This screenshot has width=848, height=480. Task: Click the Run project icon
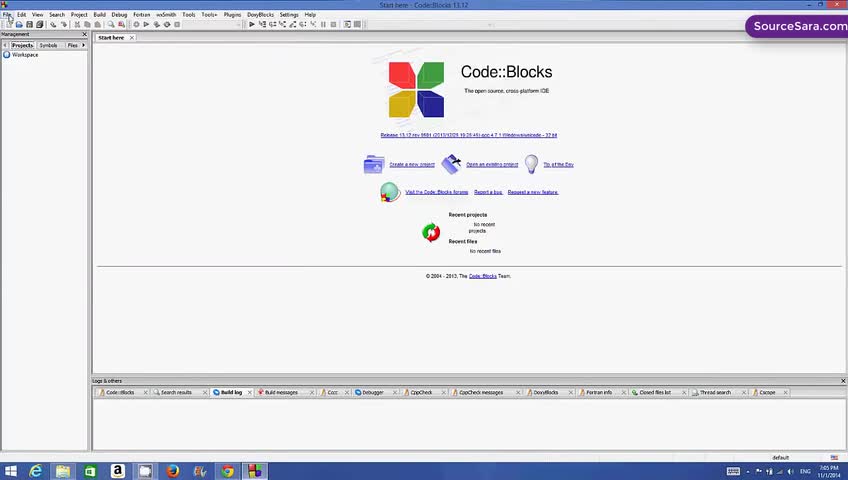point(146,24)
